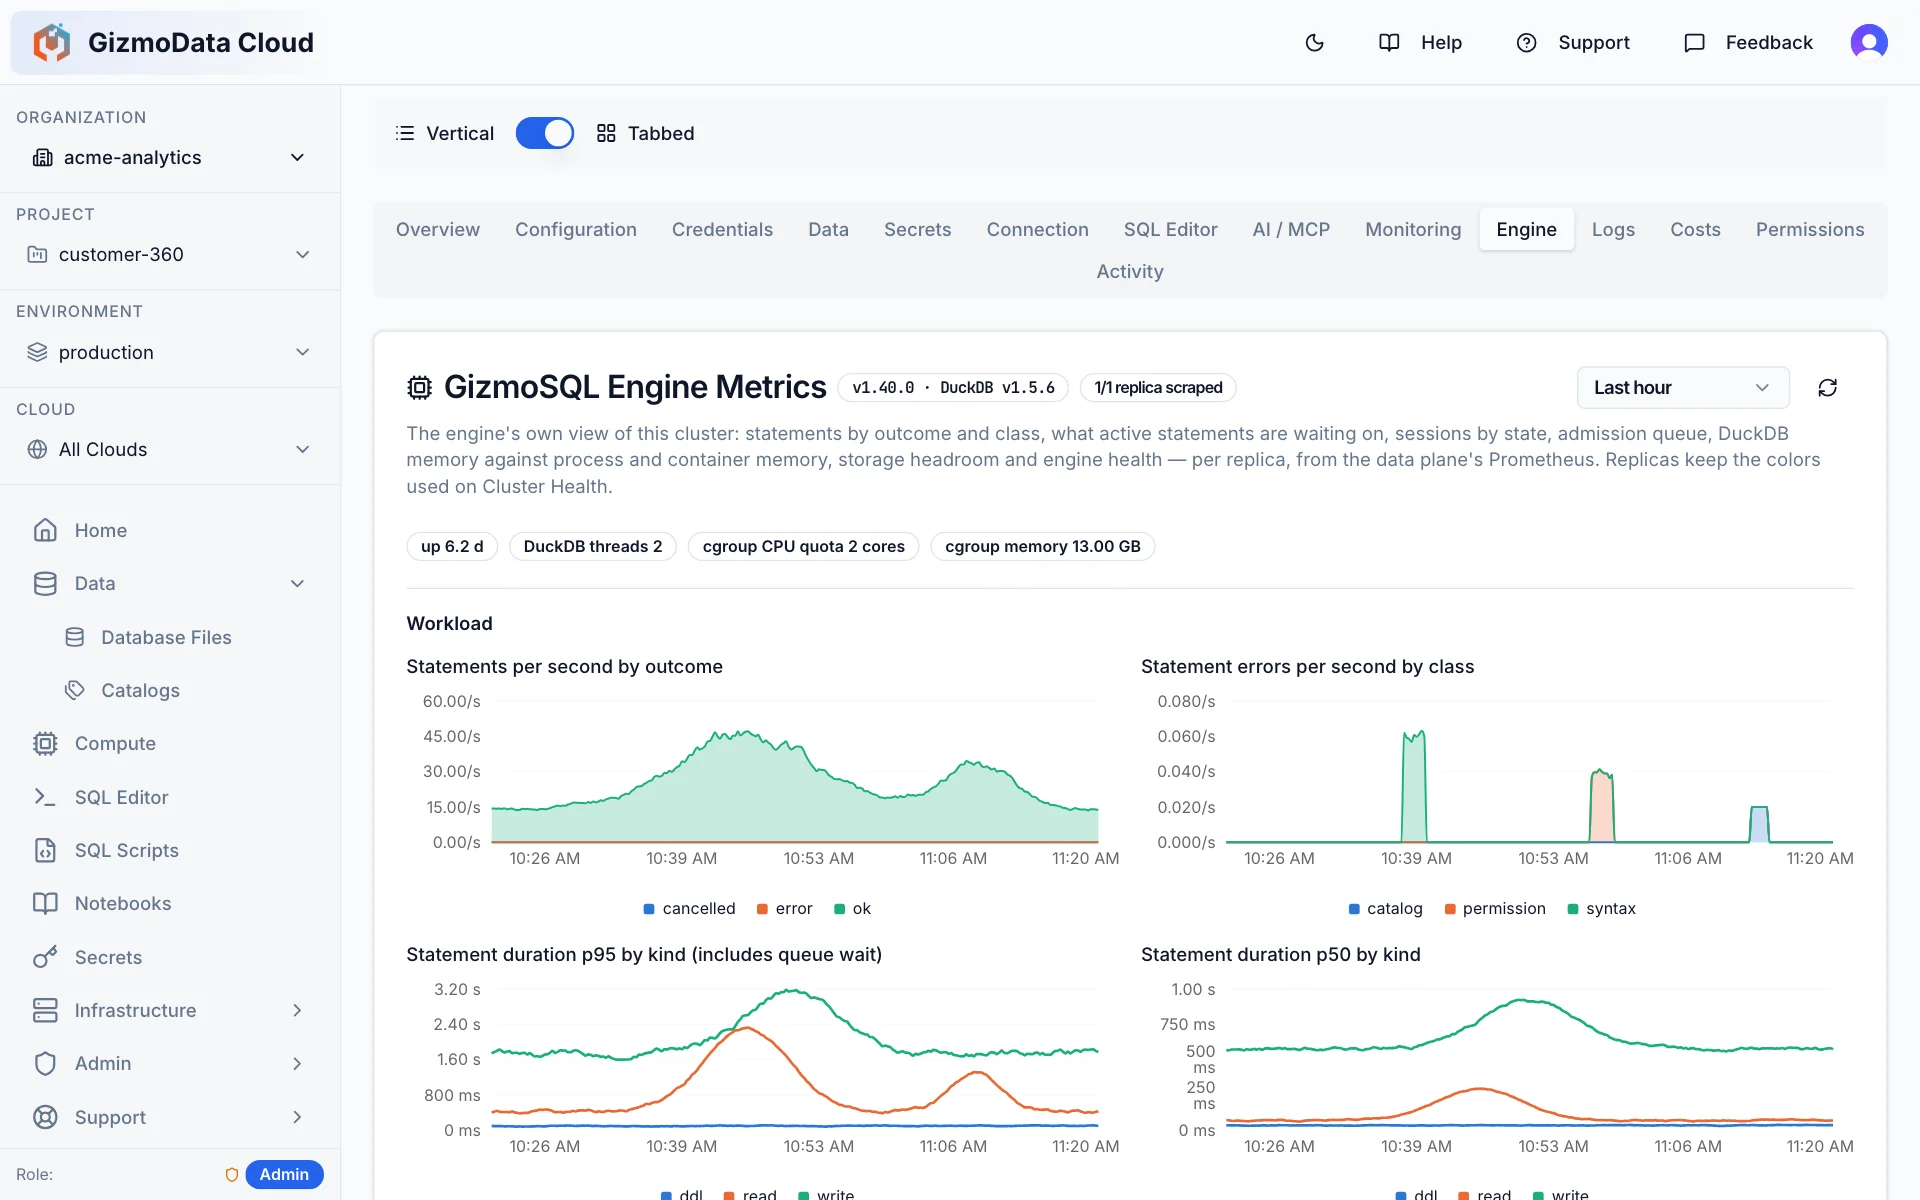Open the production environment dropdown
Screen dimensions: 1920x1200
click(x=170, y=352)
